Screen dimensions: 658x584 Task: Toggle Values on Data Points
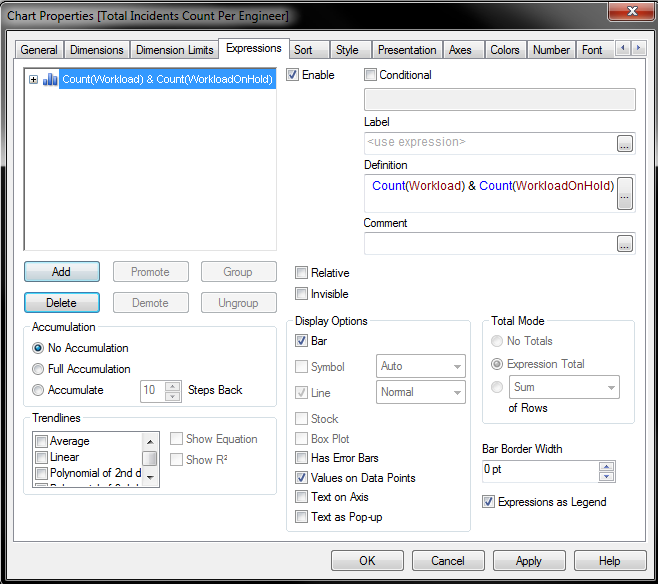(301, 477)
